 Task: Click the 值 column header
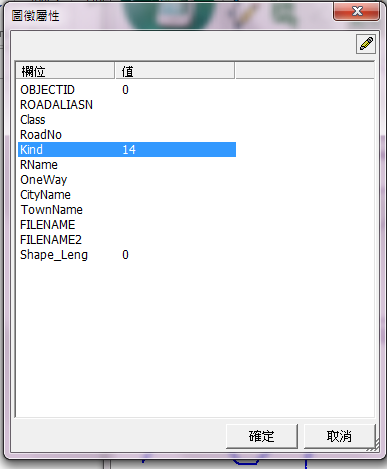(x=175, y=71)
